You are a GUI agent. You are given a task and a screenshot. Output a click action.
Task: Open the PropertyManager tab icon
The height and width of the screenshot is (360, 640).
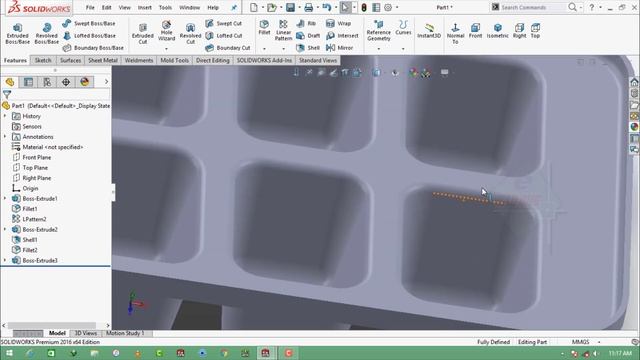29,82
